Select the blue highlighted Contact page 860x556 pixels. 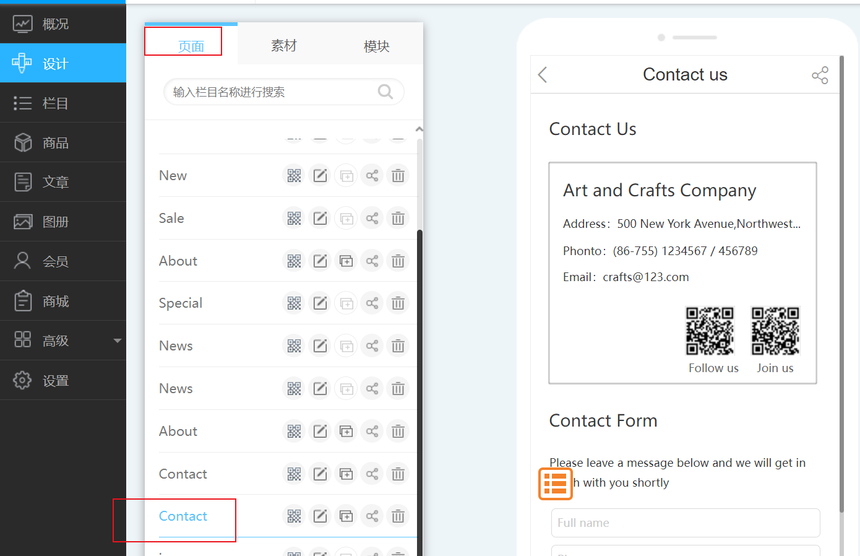[183, 516]
